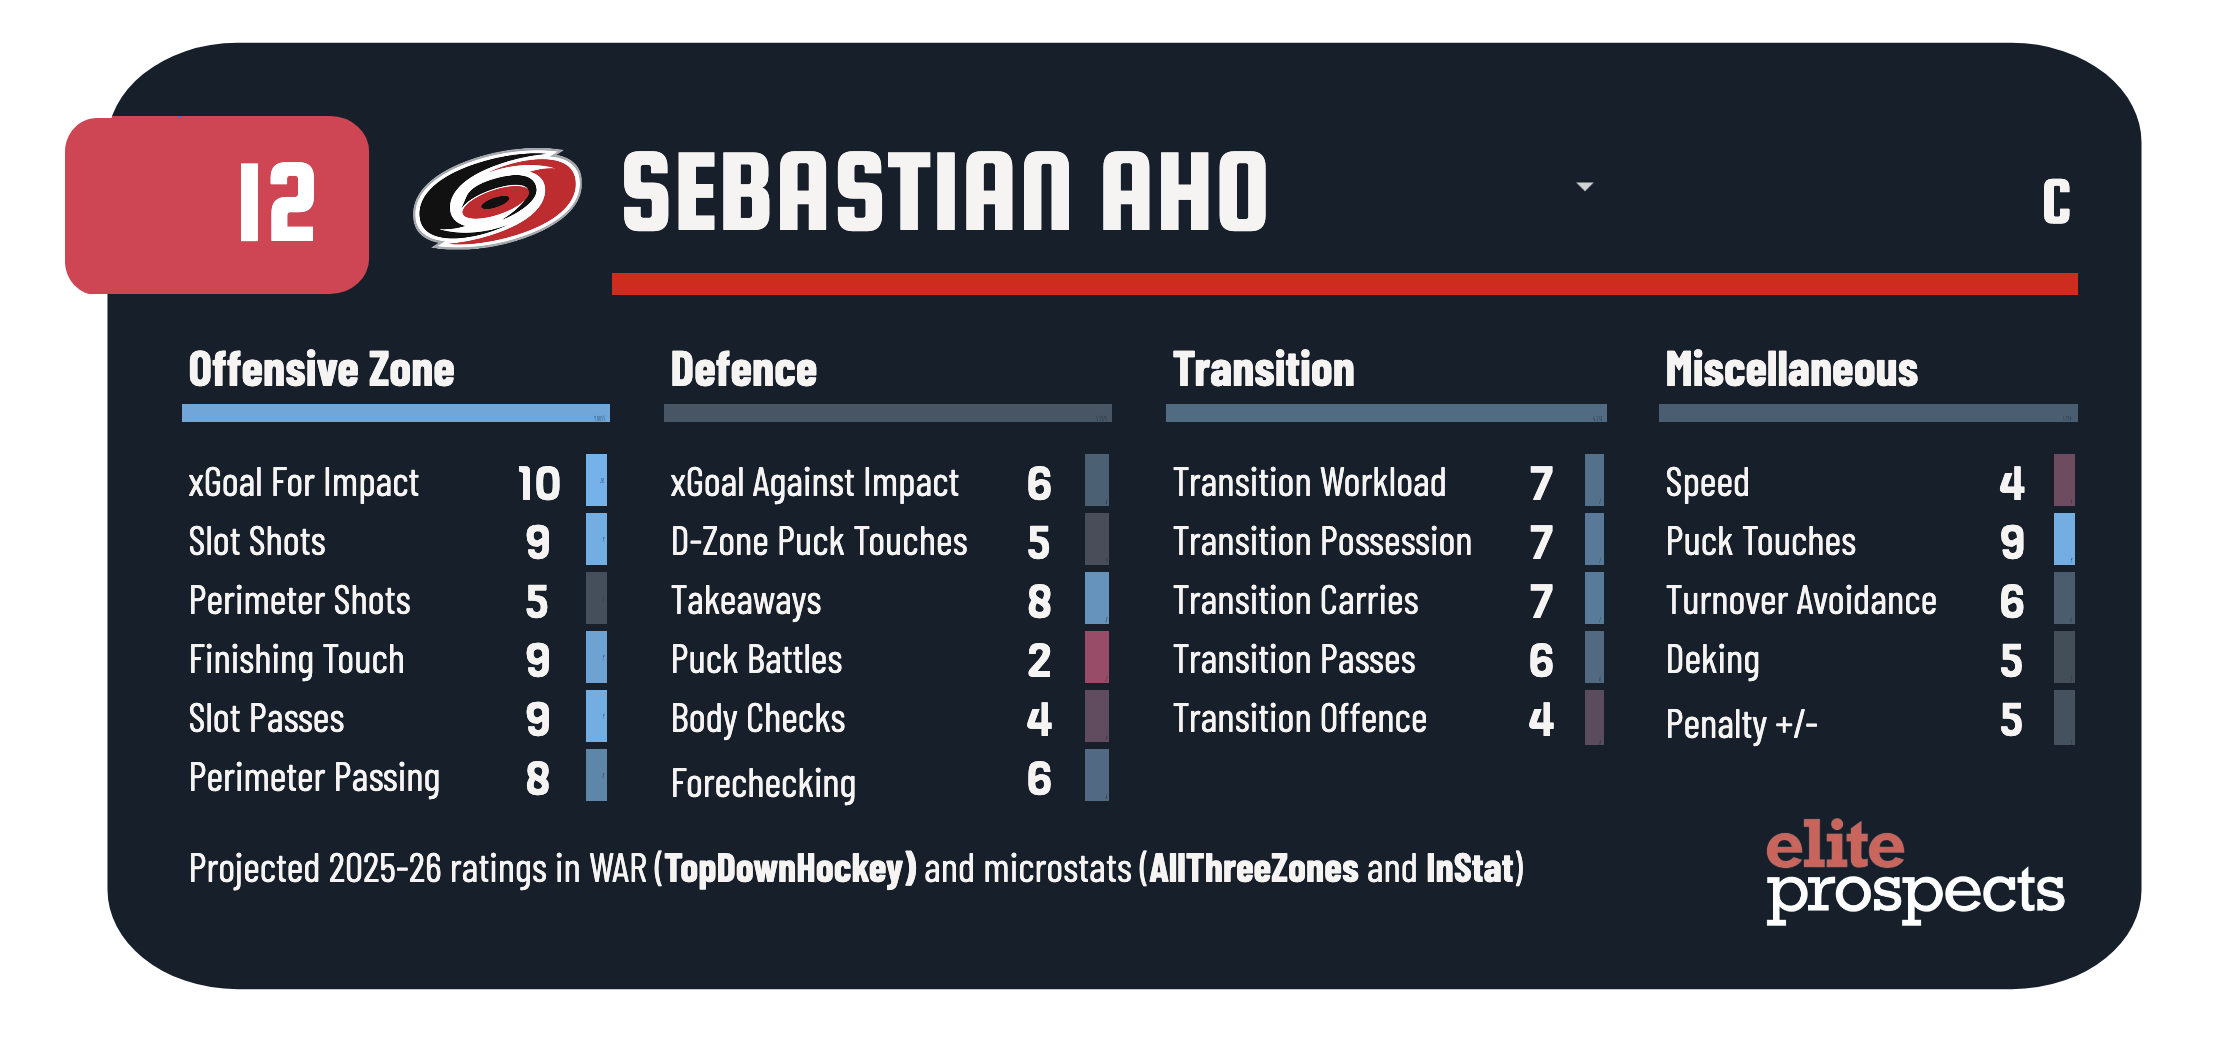Click the Miscellaneous section heading
The height and width of the screenshot is (1038, 2228).
[x=1791, y=370]
